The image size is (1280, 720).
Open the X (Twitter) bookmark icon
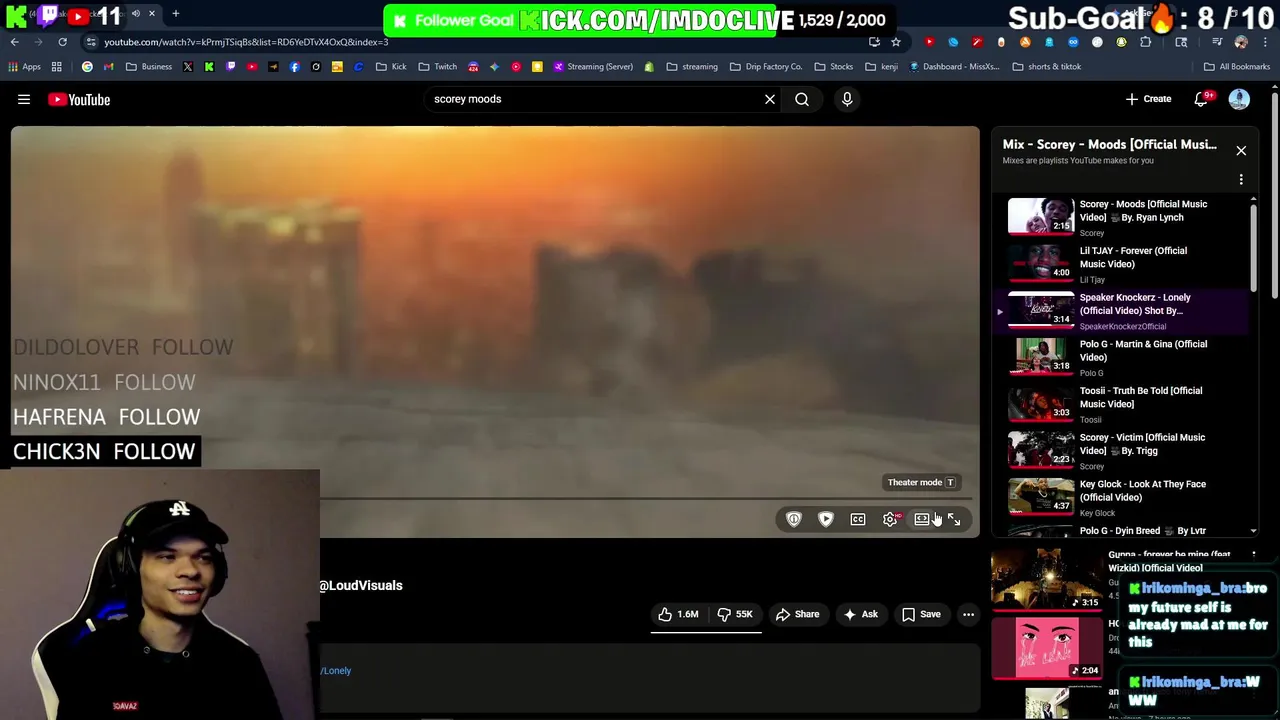[188, 67]
